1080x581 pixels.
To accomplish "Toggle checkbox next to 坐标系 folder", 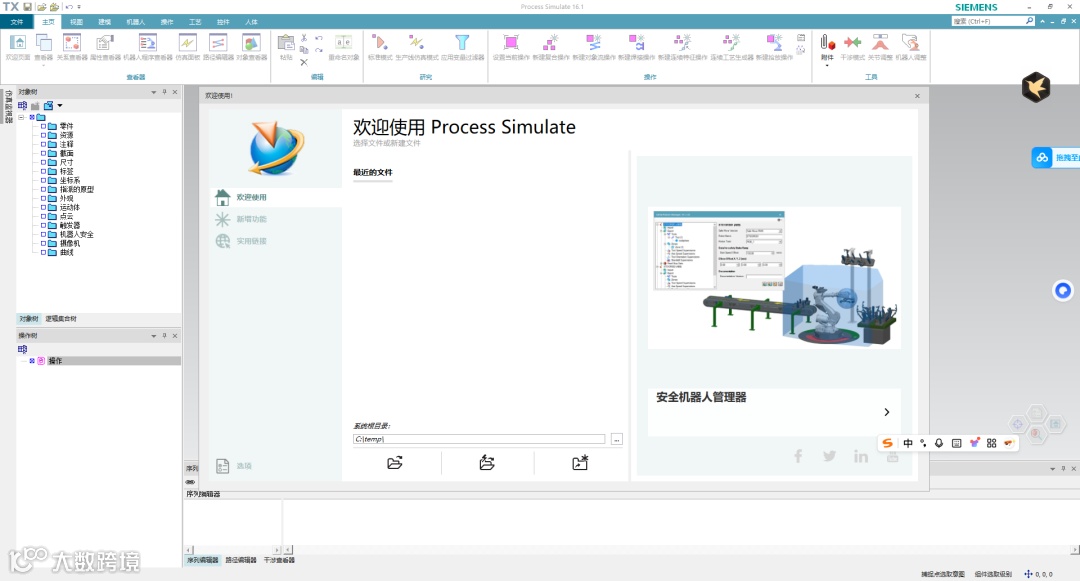I will click(x=43, y=180).
